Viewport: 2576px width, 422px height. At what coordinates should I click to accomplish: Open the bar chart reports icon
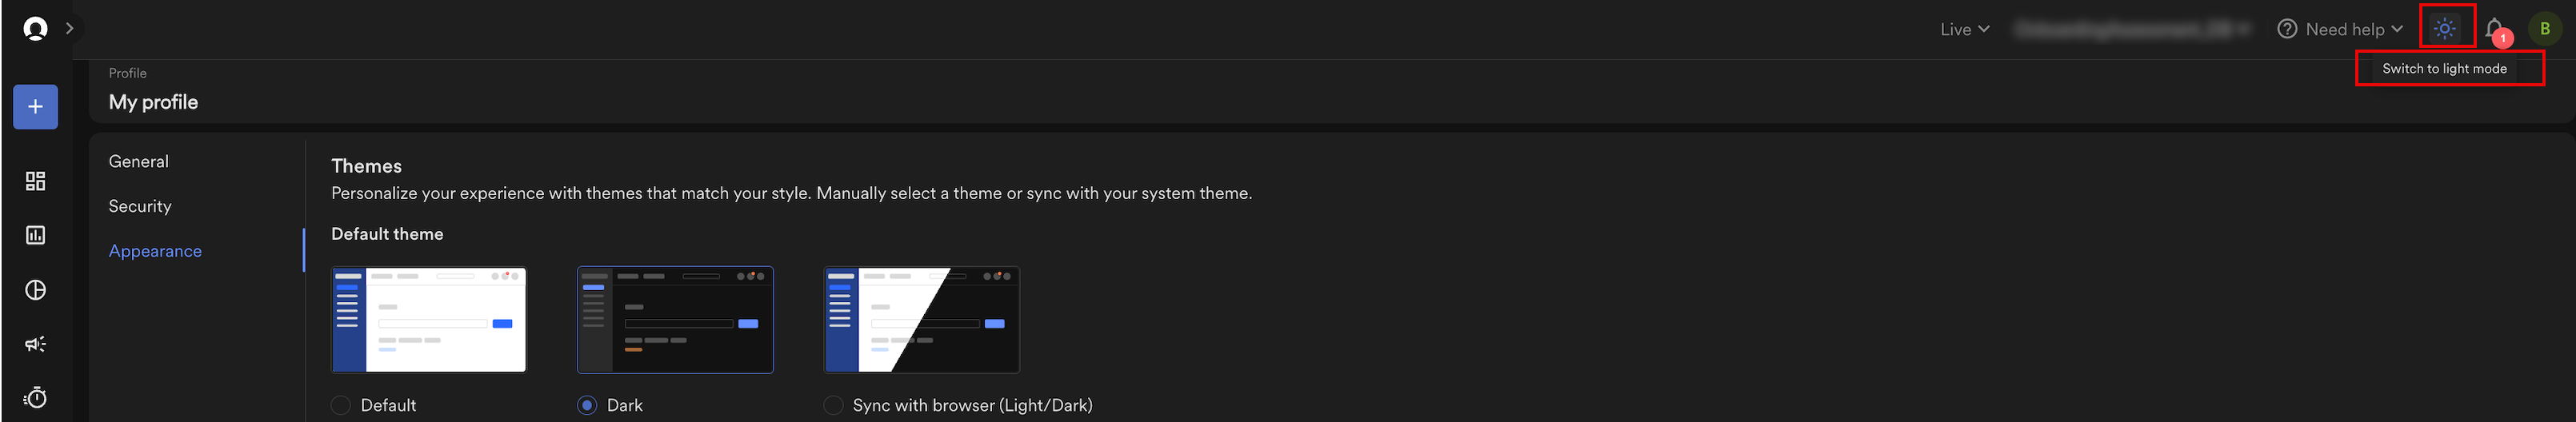click(x=35, y=235)
